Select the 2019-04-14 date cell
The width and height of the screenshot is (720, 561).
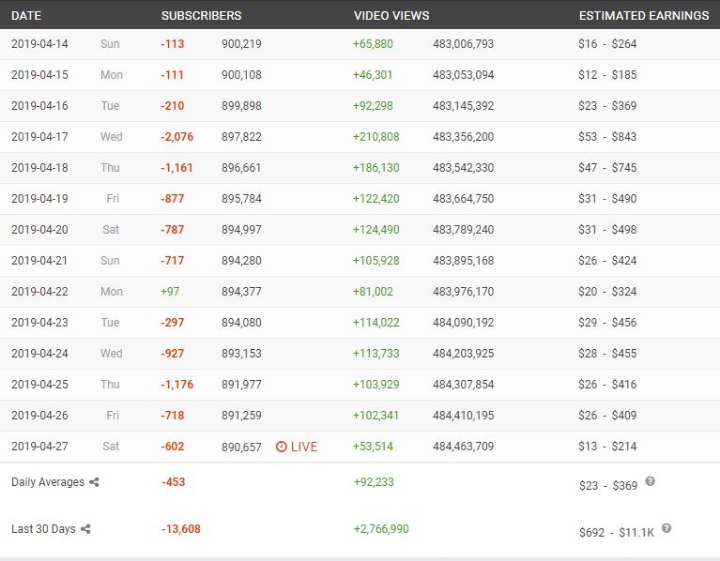pyautogui.click(x=40, y=44)
